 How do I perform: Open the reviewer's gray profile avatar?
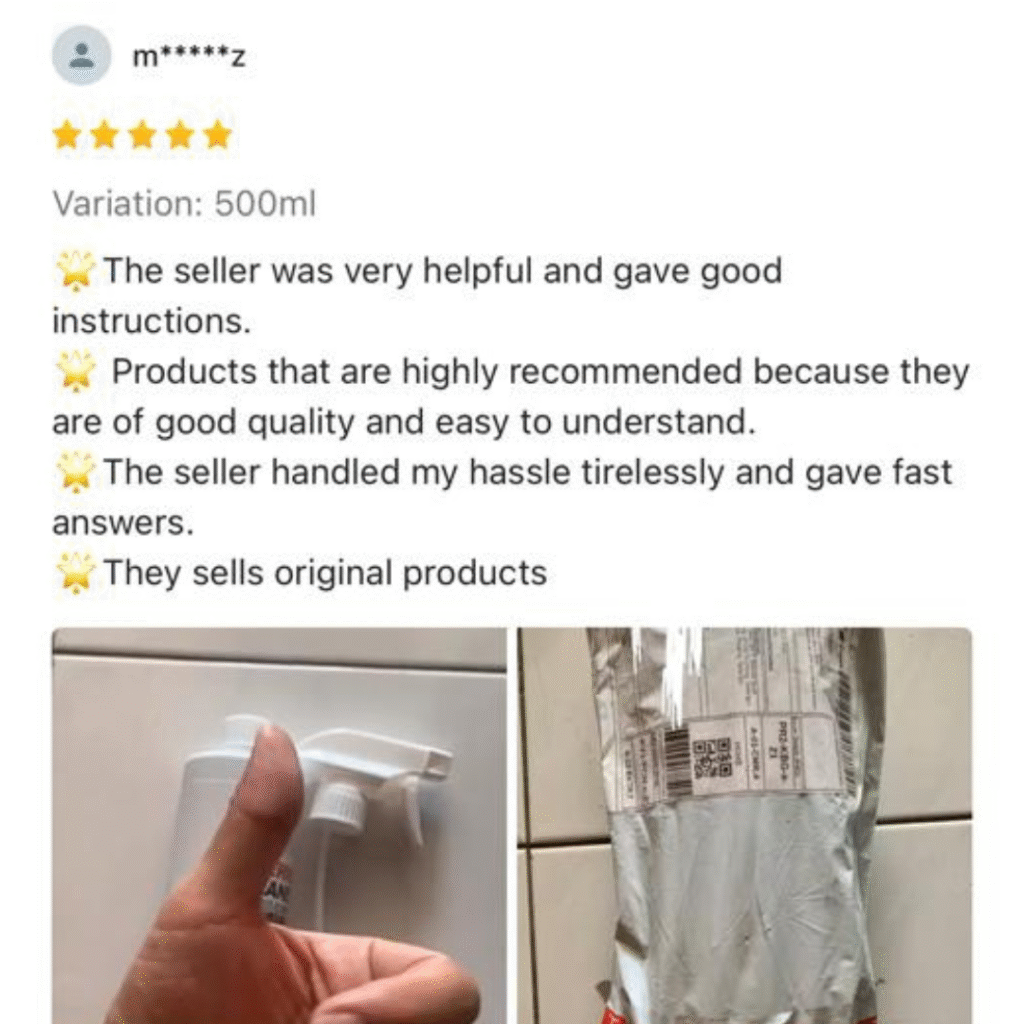81,56
